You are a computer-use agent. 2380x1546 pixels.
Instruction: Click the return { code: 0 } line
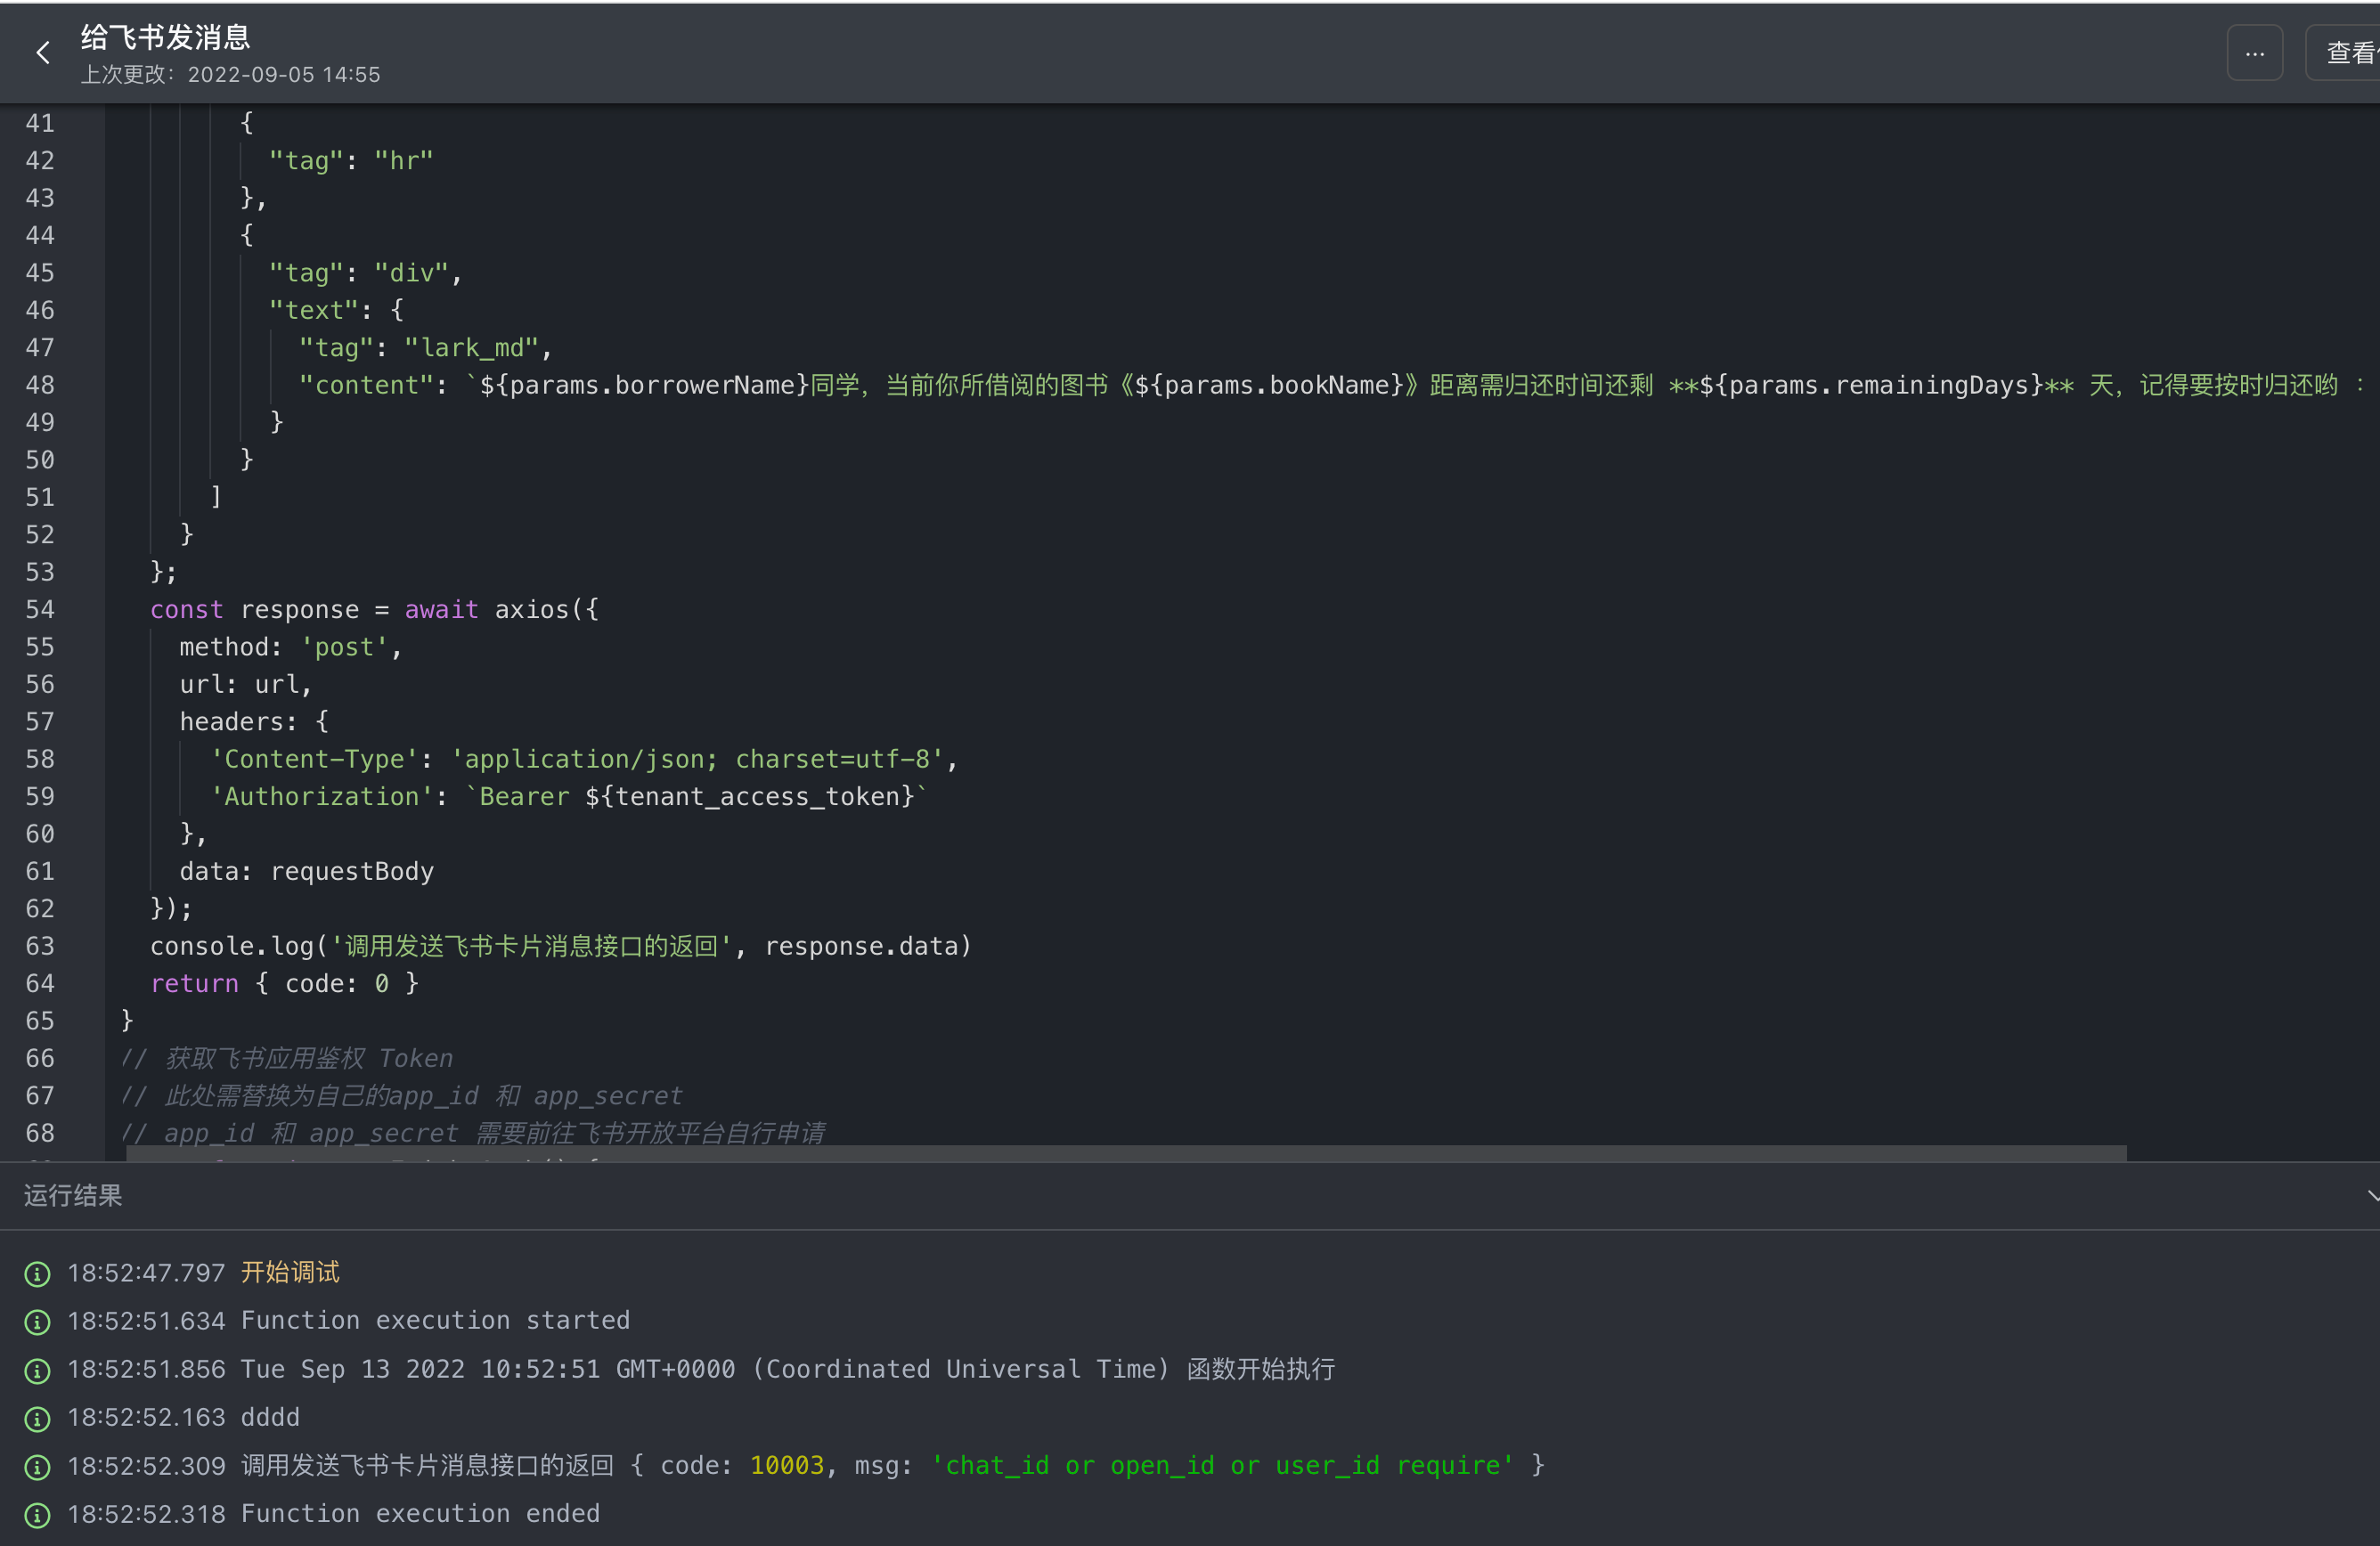tap(285, 984)
